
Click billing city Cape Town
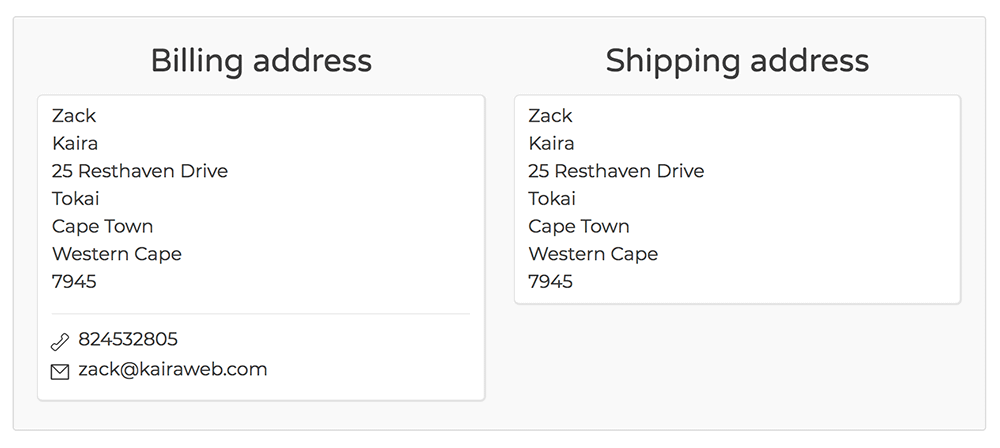pos(103,227)
